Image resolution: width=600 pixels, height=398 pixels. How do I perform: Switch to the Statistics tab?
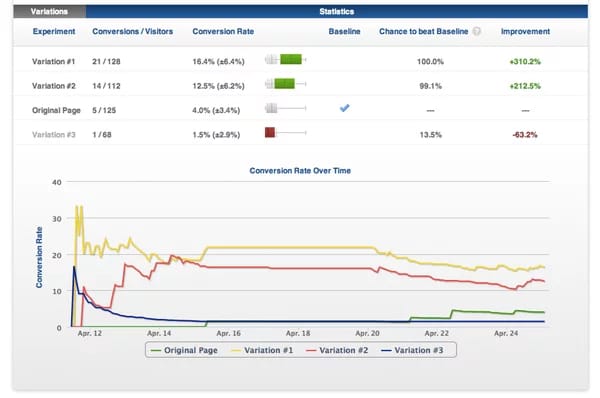pyautogui.click(x=337, y=11)
